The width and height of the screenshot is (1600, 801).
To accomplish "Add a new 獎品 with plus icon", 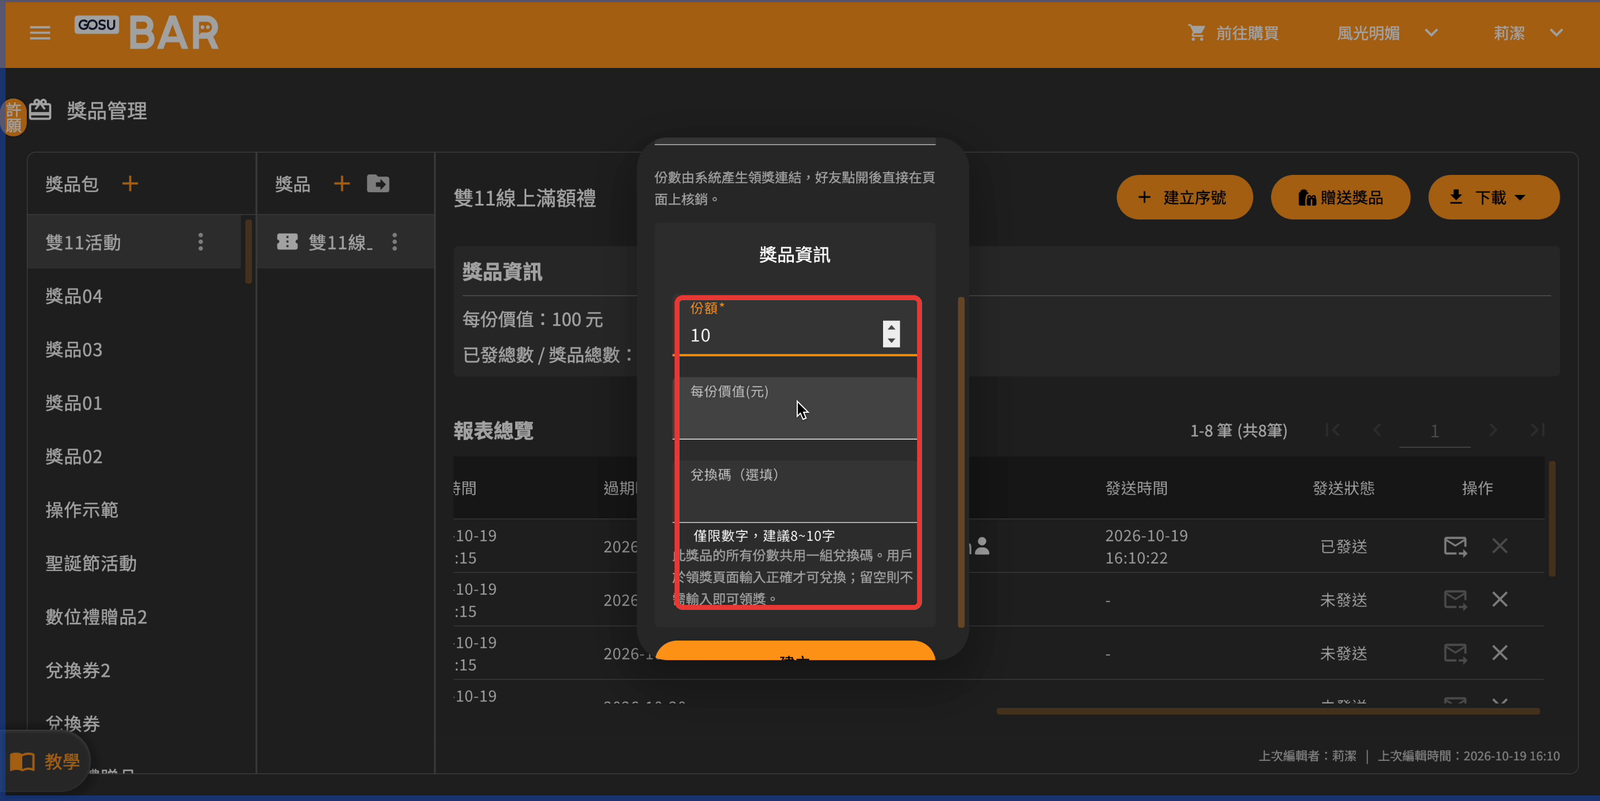I will click(x=342, y=184).
